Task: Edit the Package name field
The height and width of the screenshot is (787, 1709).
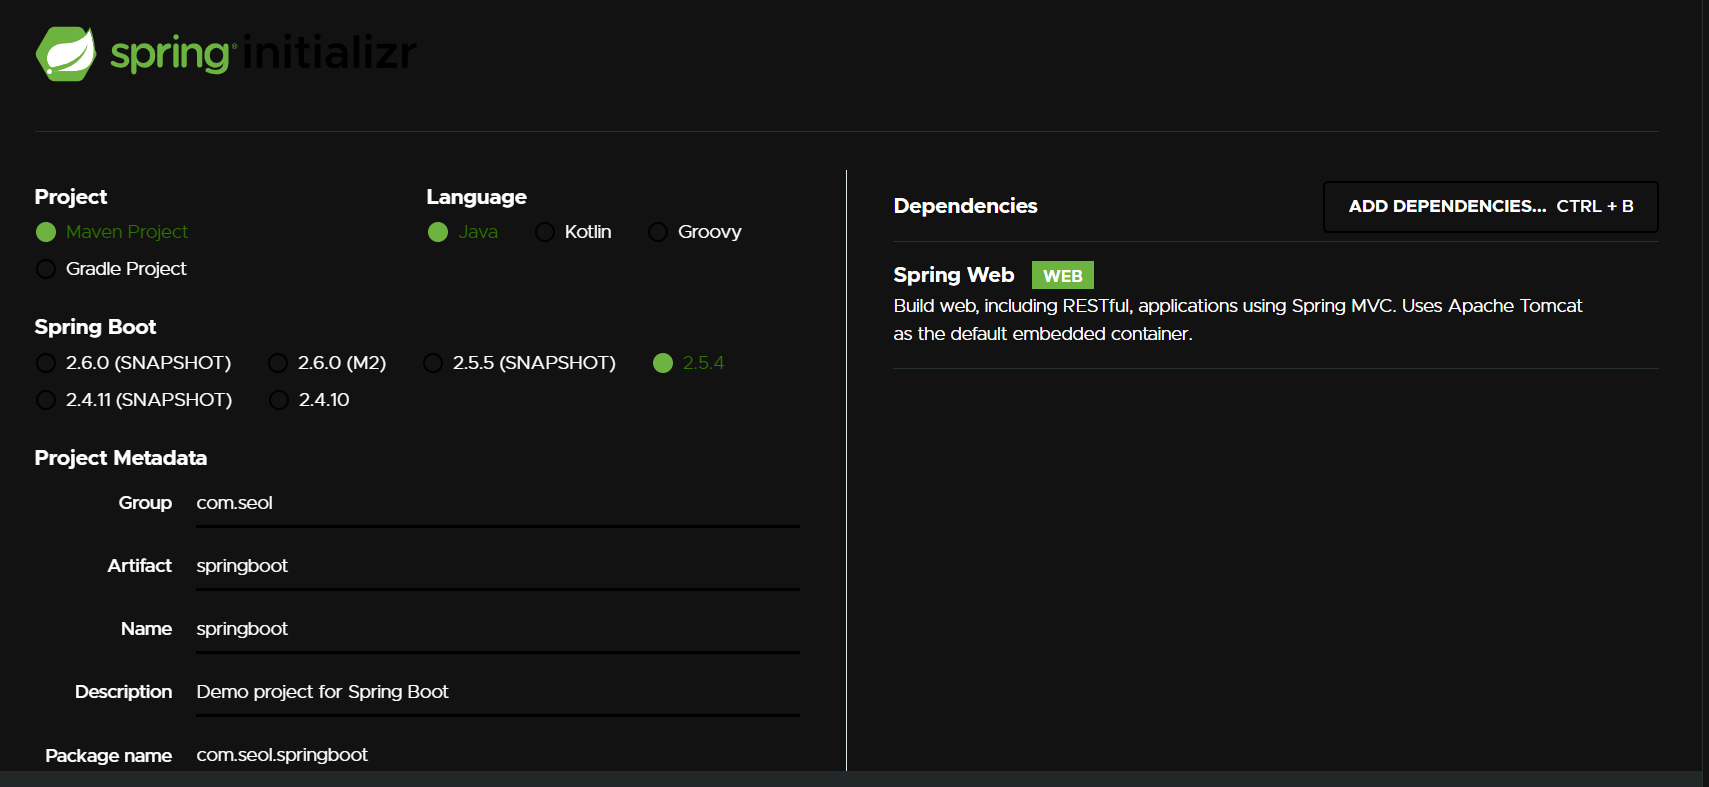Action: (497, 755)
